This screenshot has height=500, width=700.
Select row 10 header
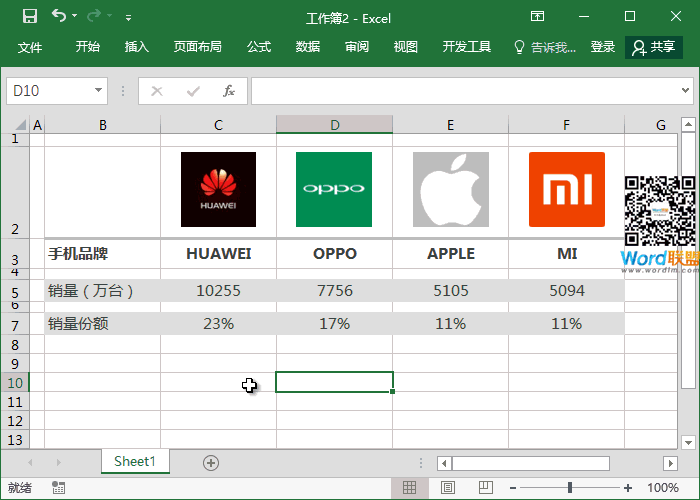click(15, 383)
